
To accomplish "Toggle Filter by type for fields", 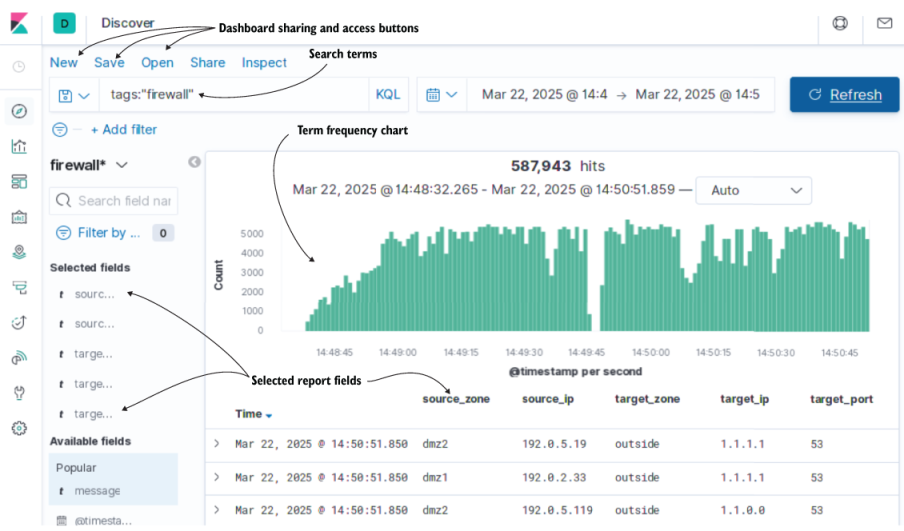I will tap(97, 233).
